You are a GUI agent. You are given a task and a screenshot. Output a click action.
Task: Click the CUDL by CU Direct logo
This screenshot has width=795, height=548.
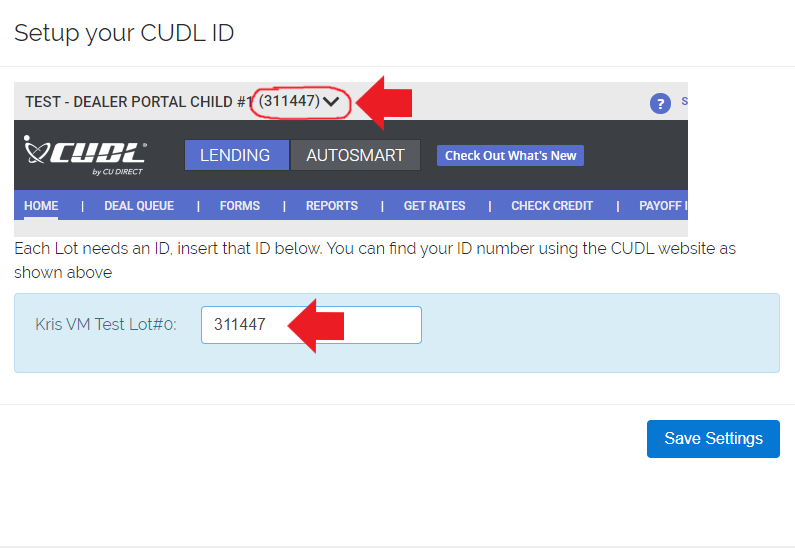point(85,156)
